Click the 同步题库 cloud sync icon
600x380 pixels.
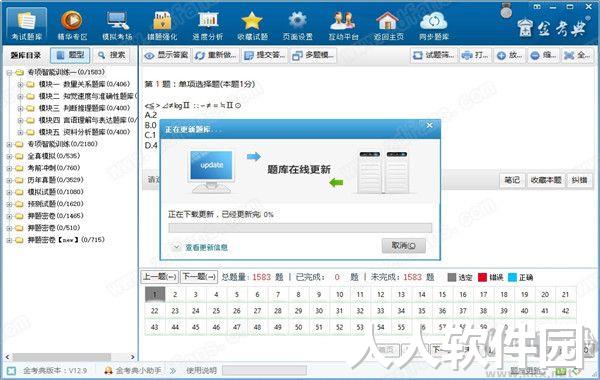pyautogui.click(x=434, y=25)
